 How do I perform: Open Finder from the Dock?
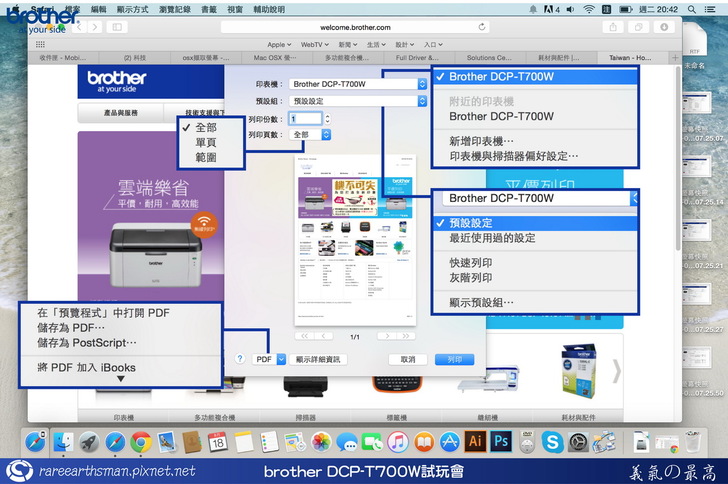tap(63, 442)
